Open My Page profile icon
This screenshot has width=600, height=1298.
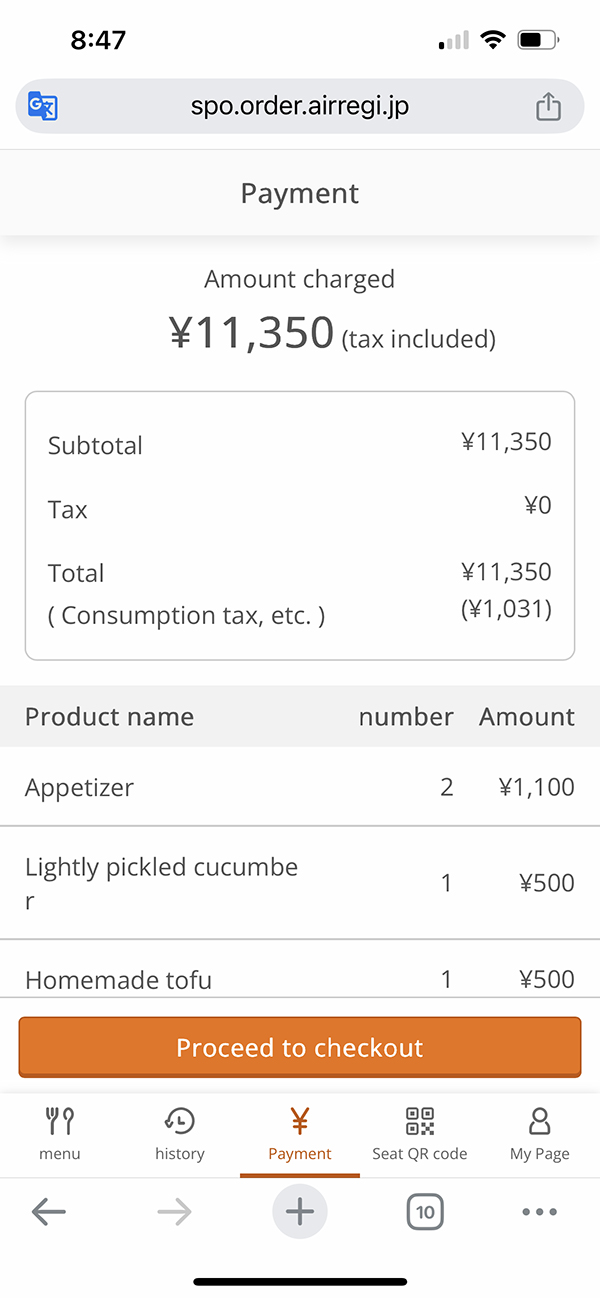click(x=539, y=1121)
